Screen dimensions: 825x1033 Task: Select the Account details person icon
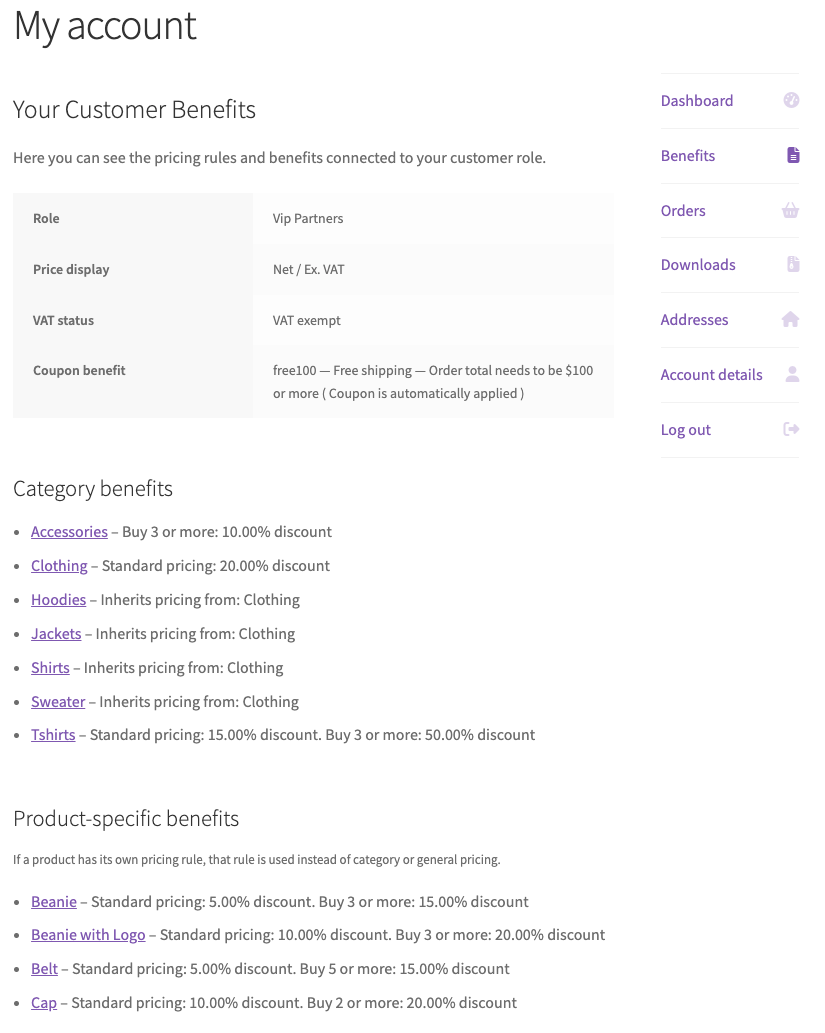pos(791,373)
